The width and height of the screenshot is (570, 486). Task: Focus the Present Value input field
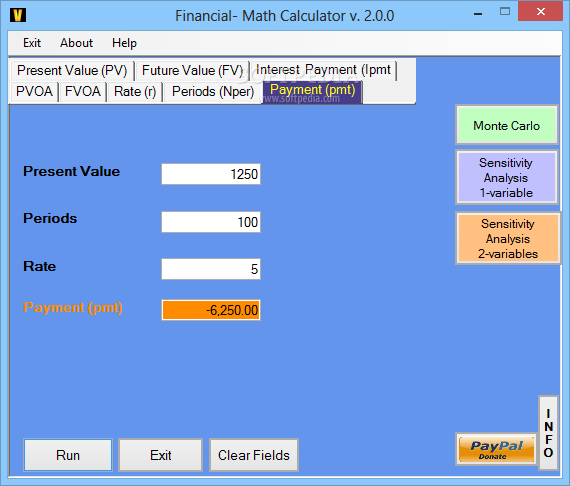[211, 174]
